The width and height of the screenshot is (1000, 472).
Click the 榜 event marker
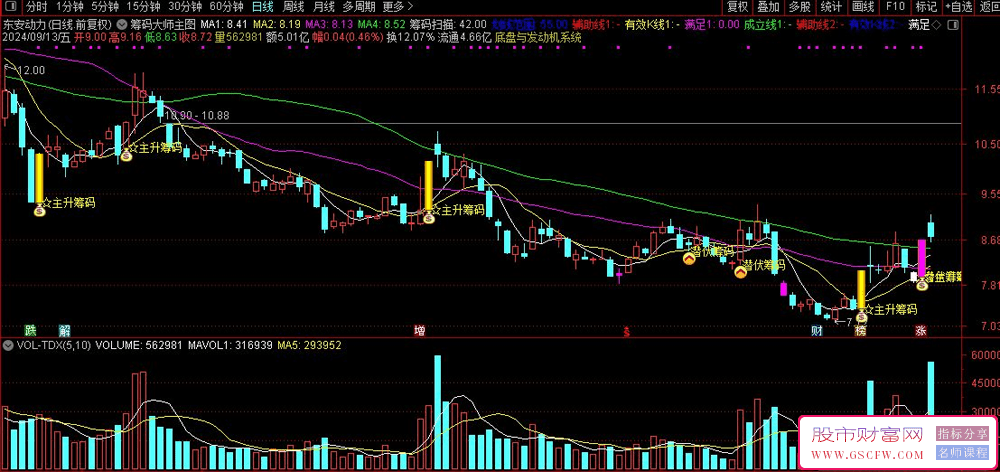click(x=861, y=330)
